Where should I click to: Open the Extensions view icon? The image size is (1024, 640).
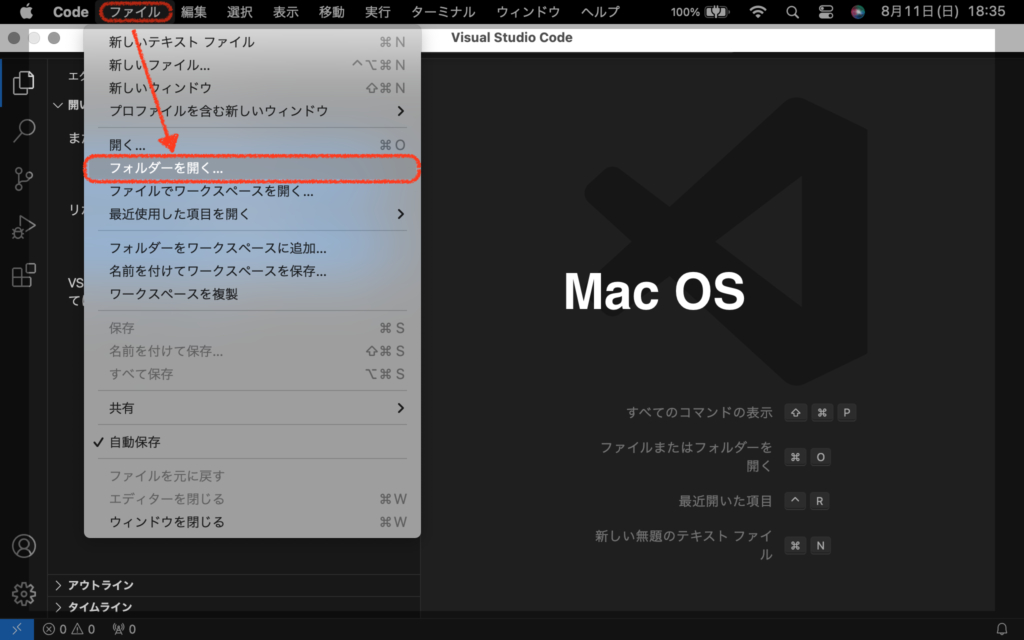click(24, 275)
